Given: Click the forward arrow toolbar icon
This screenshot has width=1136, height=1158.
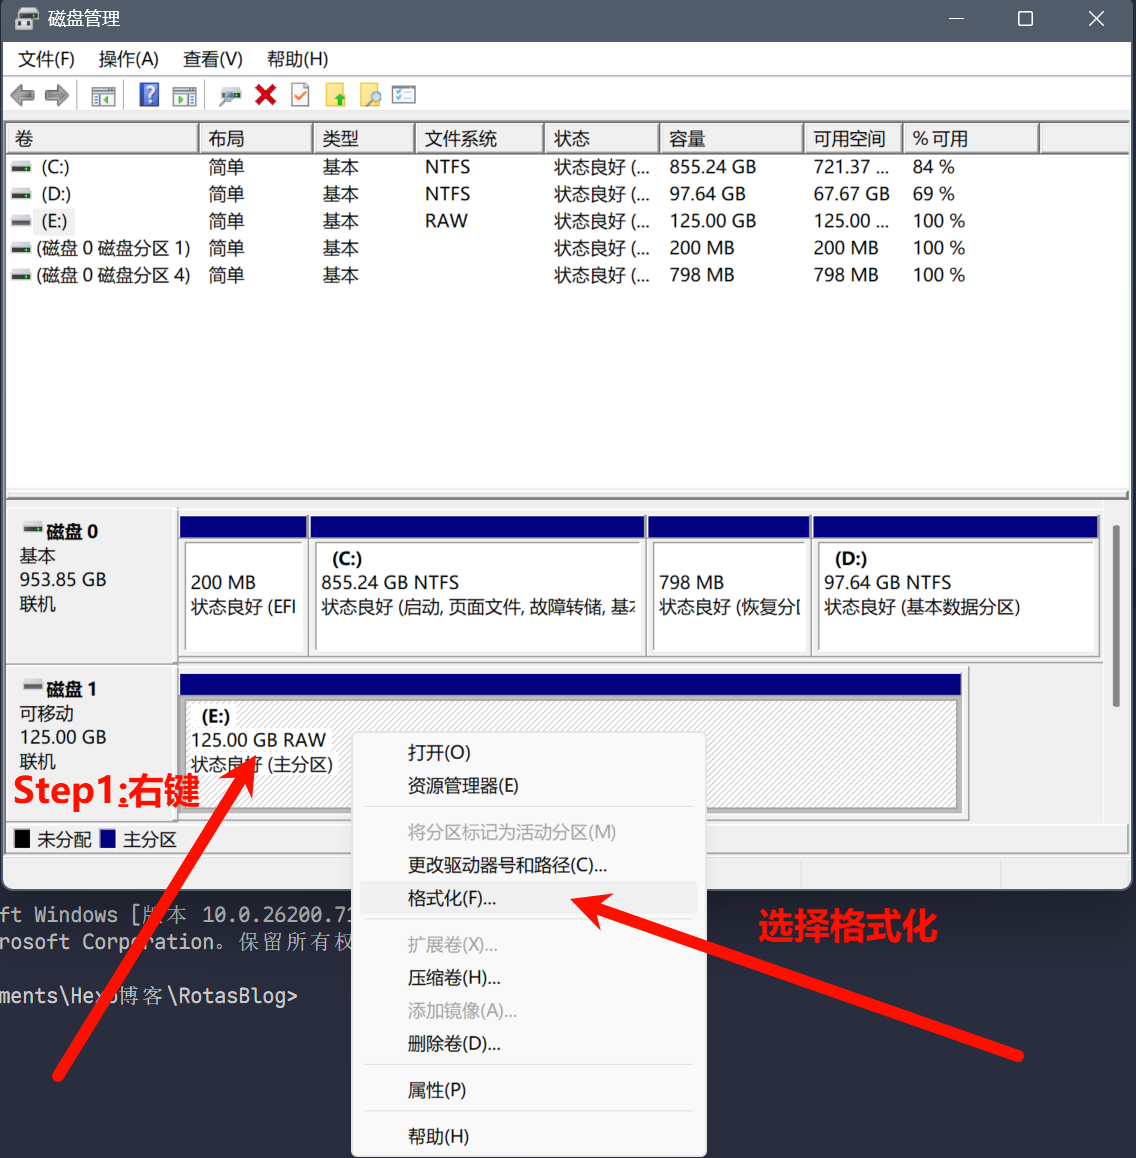Looking at the screenshot, I should (57, 95).
